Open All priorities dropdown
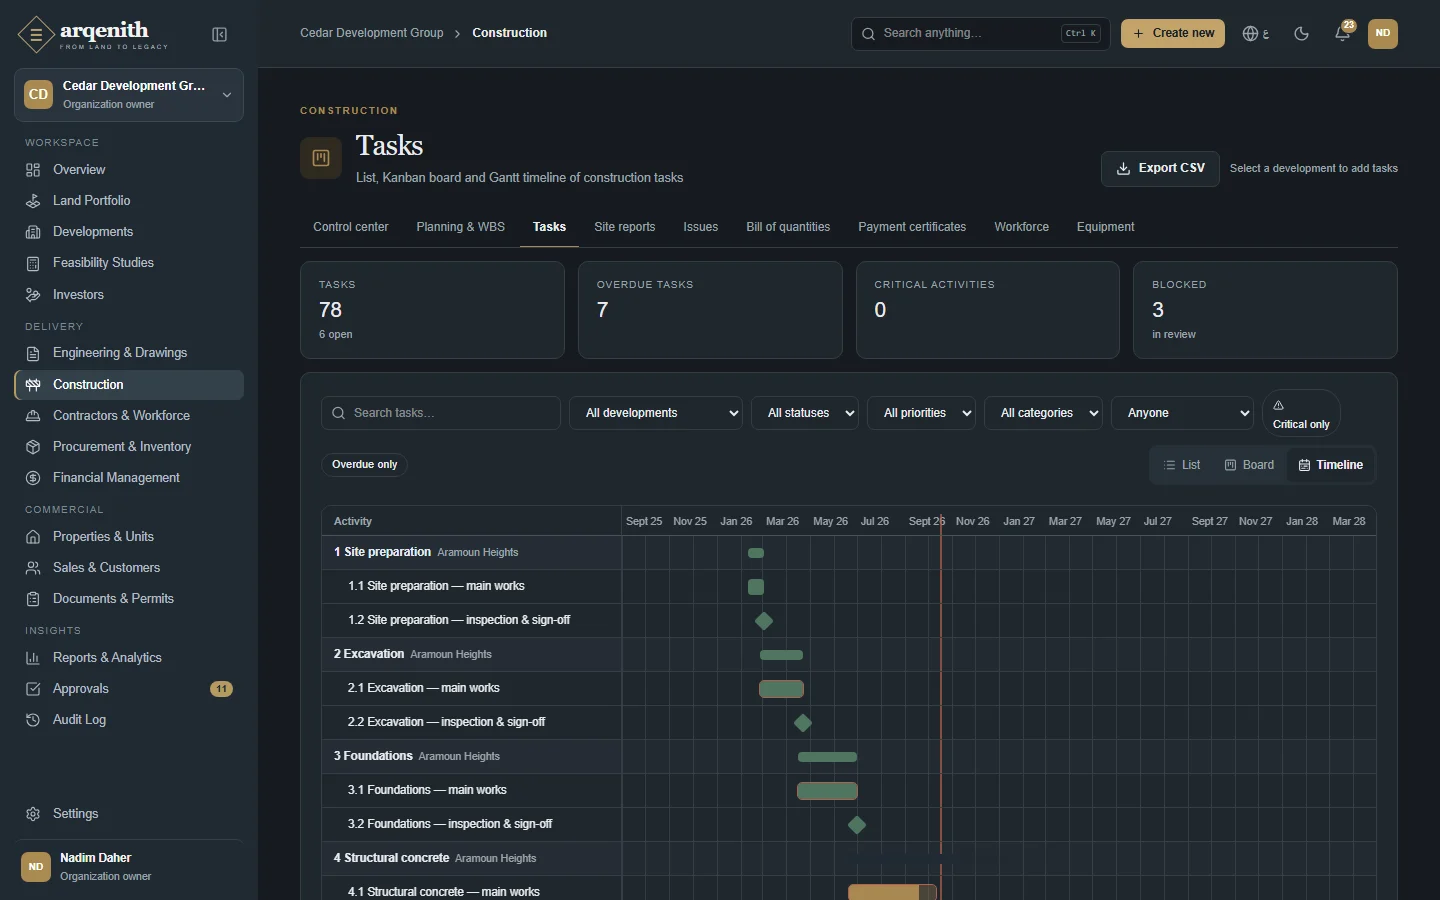Image resolution: width=1440 pixels, height=900 pixels. click(922, 413)
